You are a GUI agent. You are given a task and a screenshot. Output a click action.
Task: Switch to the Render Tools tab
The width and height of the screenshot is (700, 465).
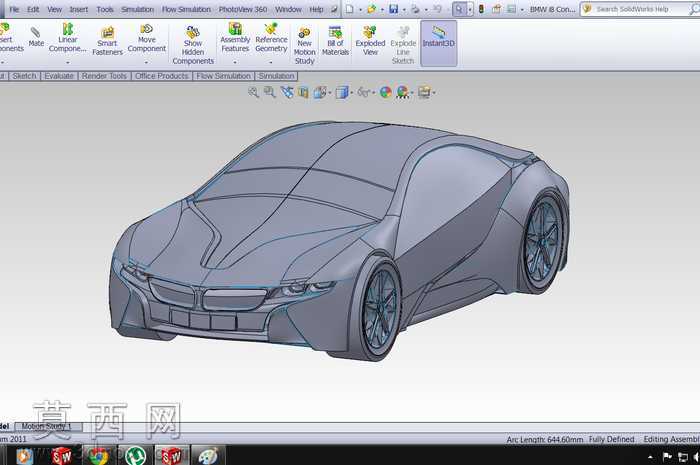tap(104, 76)
